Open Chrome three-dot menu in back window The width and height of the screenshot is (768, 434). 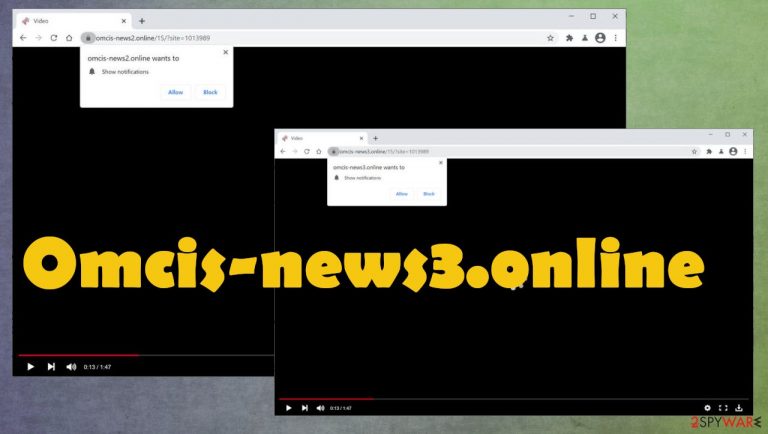pyautogui.click(x=616, y=38)
